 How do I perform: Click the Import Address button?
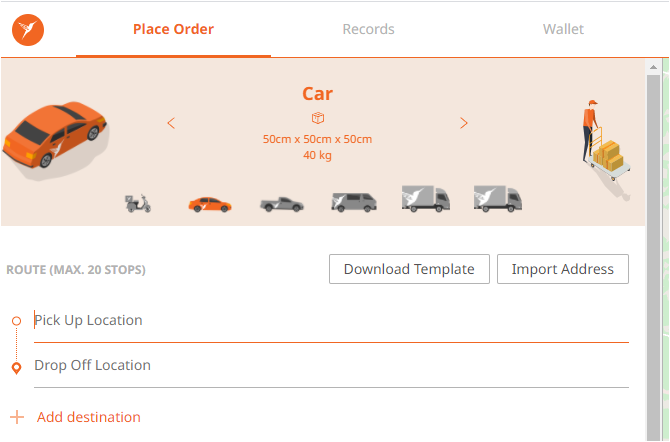click(563, 269)
